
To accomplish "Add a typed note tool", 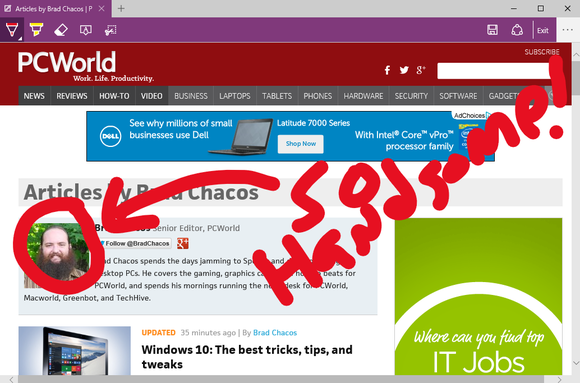I will pyautogui.click(x=86, y=30).
